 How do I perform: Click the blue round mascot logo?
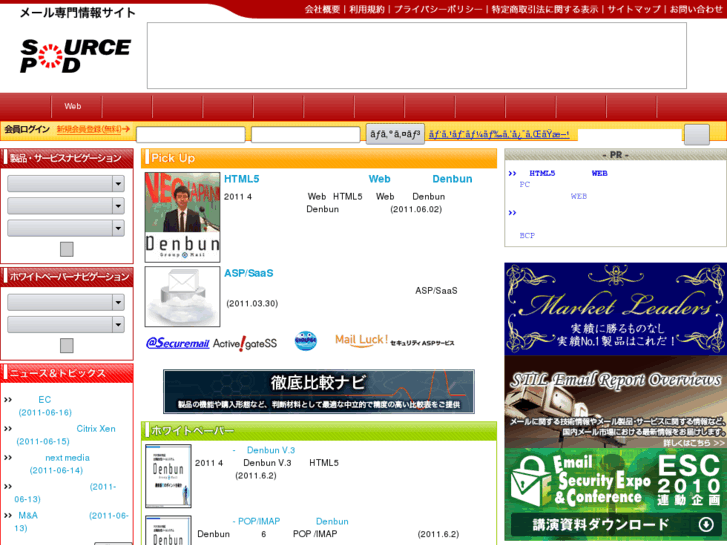click(x=306, y=341)
